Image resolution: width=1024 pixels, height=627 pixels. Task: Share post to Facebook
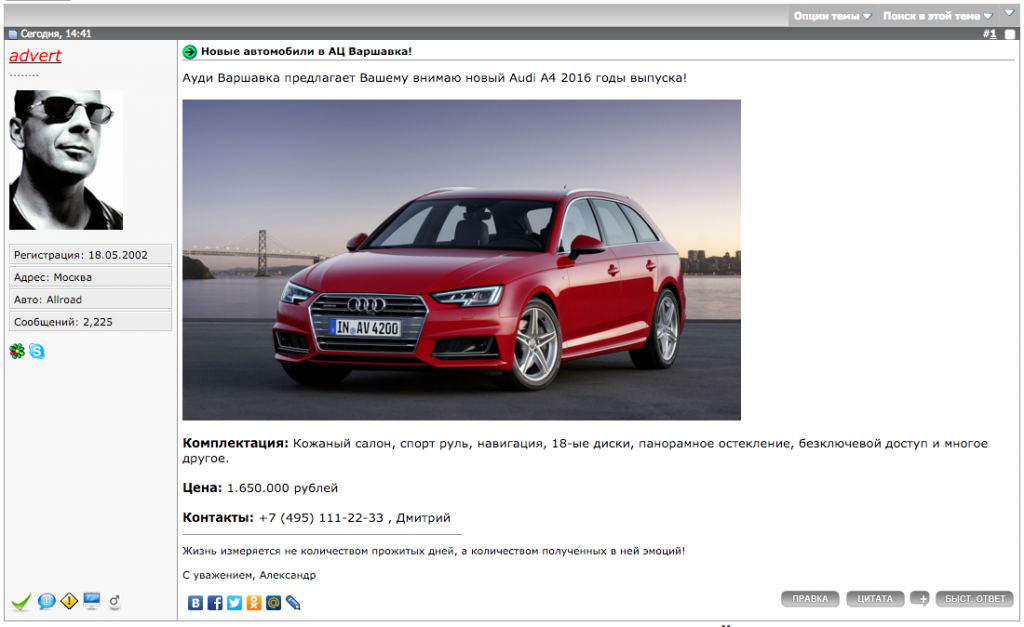click(215, 603)
